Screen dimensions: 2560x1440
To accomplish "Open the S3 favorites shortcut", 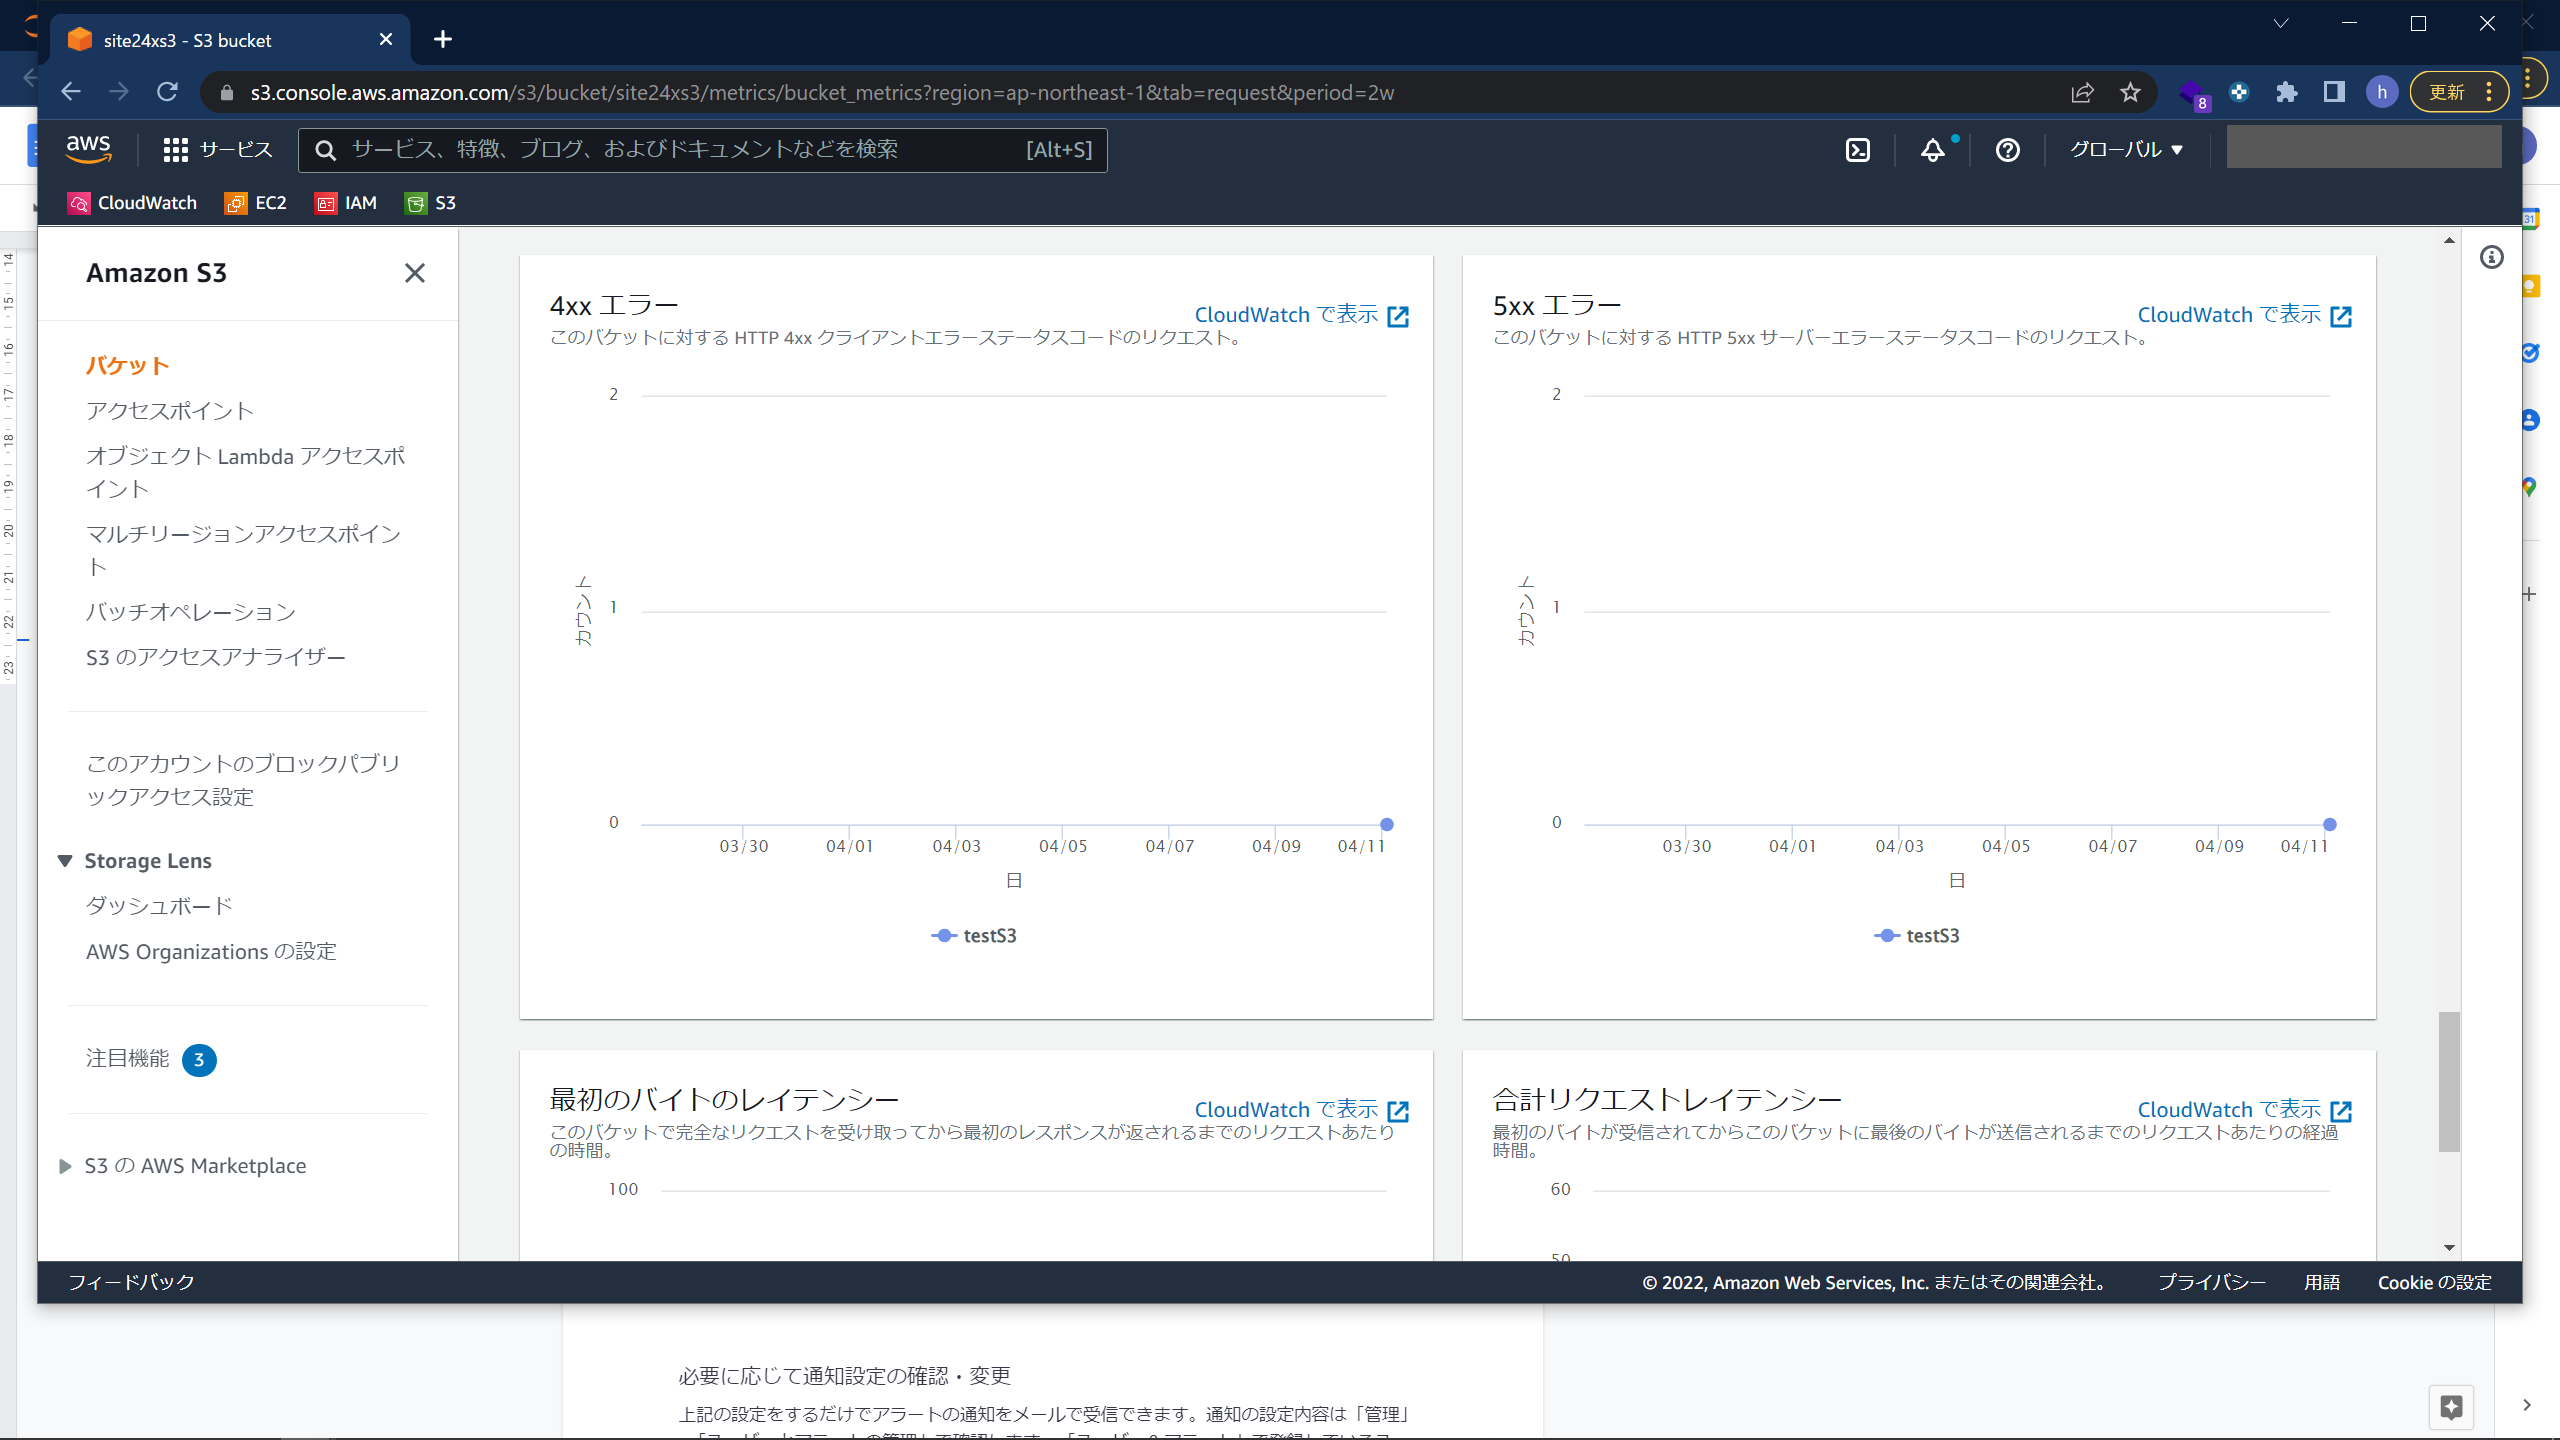I will [430, 203].
